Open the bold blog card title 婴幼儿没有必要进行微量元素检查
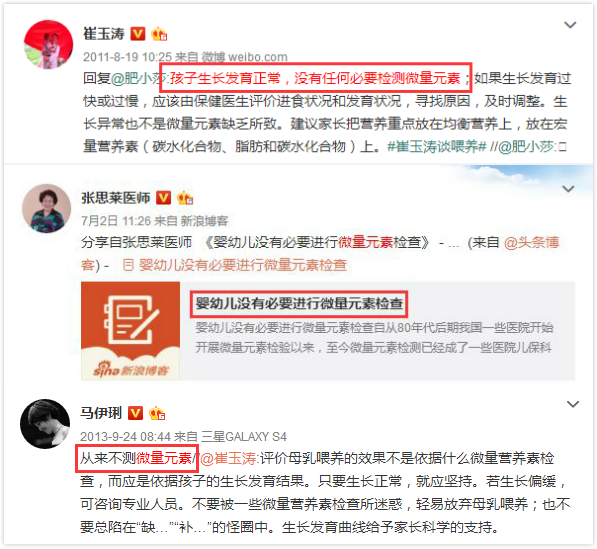This screenshot has width=597, height=549. point(299,303)
